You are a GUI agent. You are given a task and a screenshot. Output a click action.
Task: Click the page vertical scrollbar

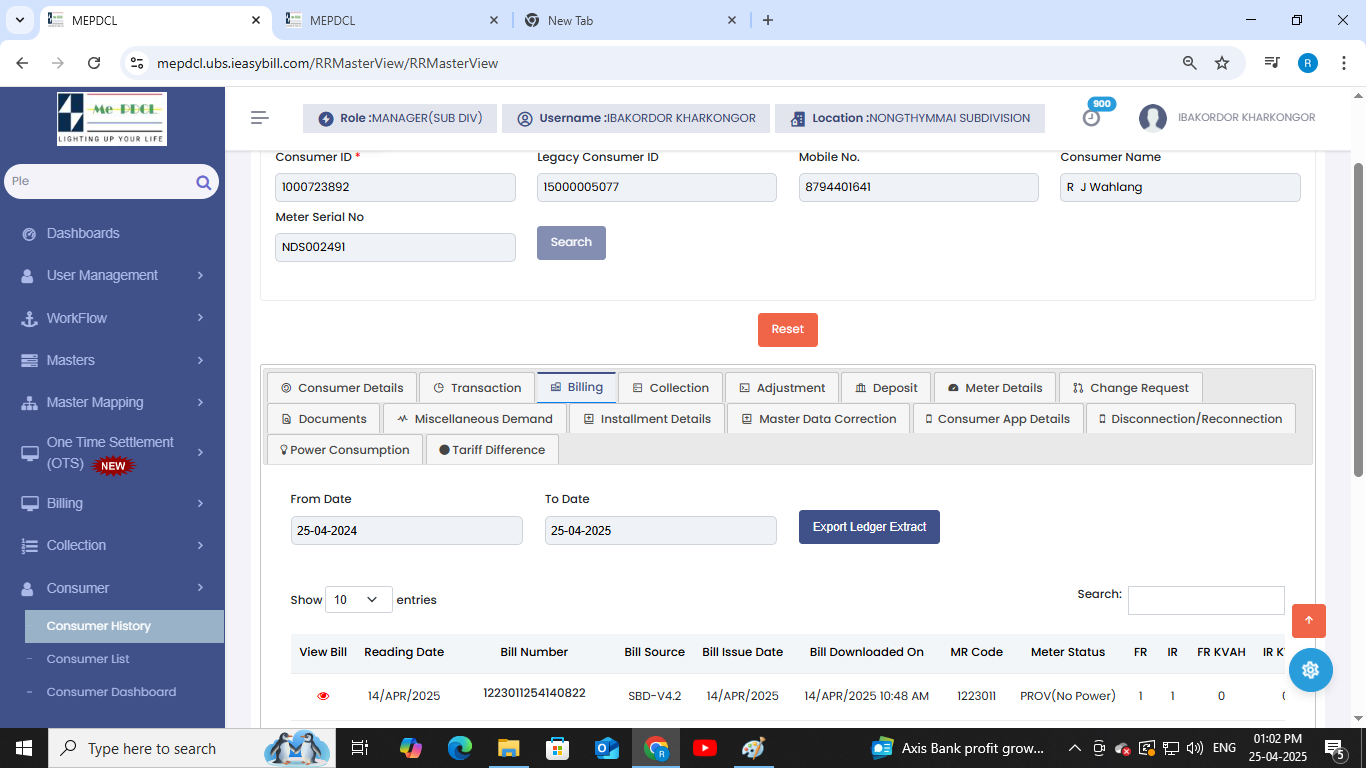1358,320
